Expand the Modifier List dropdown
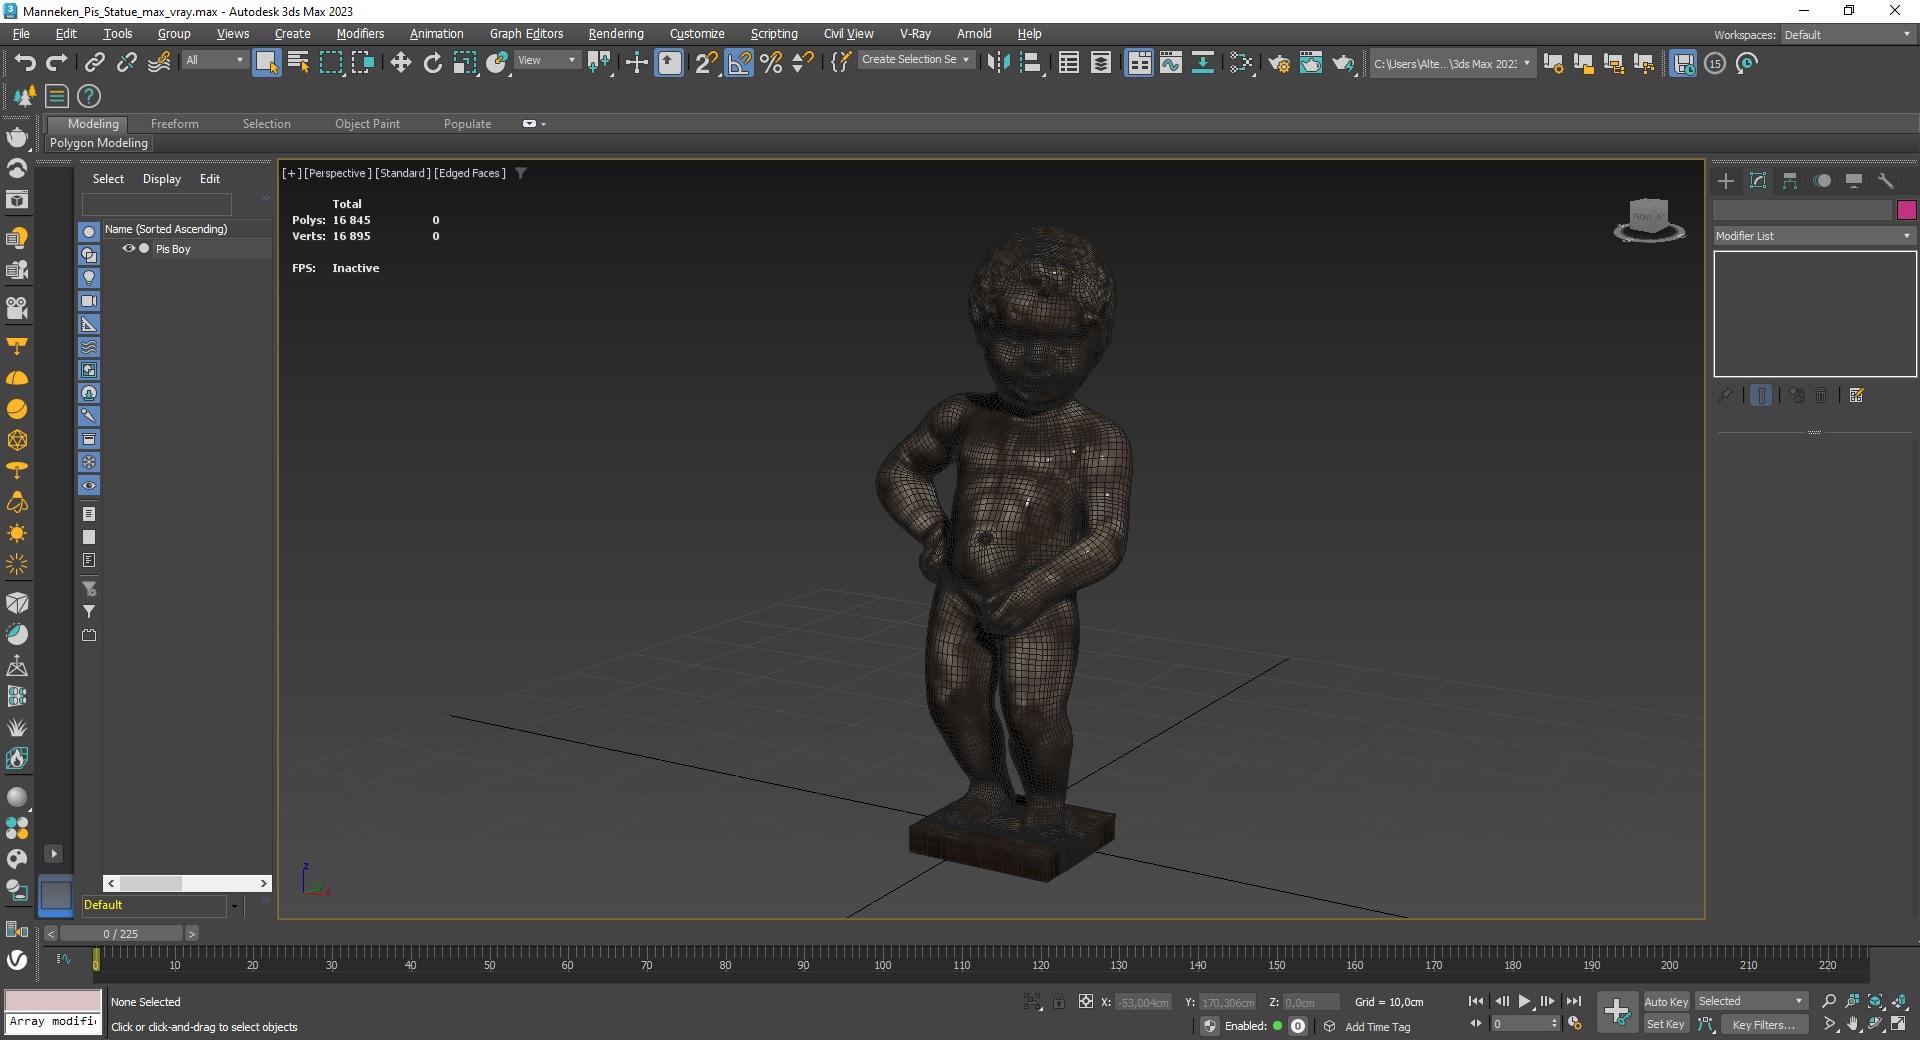Viewport: 1920px width, 1040px height. click(1814, 236)
